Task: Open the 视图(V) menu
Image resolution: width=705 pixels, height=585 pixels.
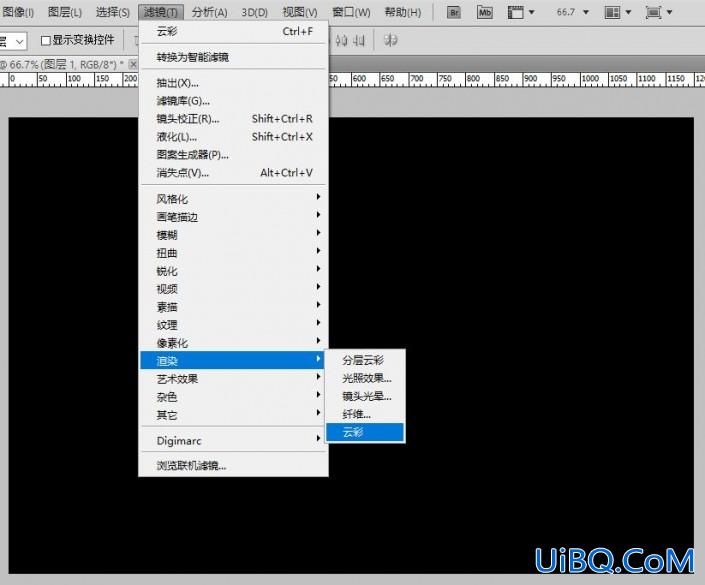Action: click(x=299, y=12)
